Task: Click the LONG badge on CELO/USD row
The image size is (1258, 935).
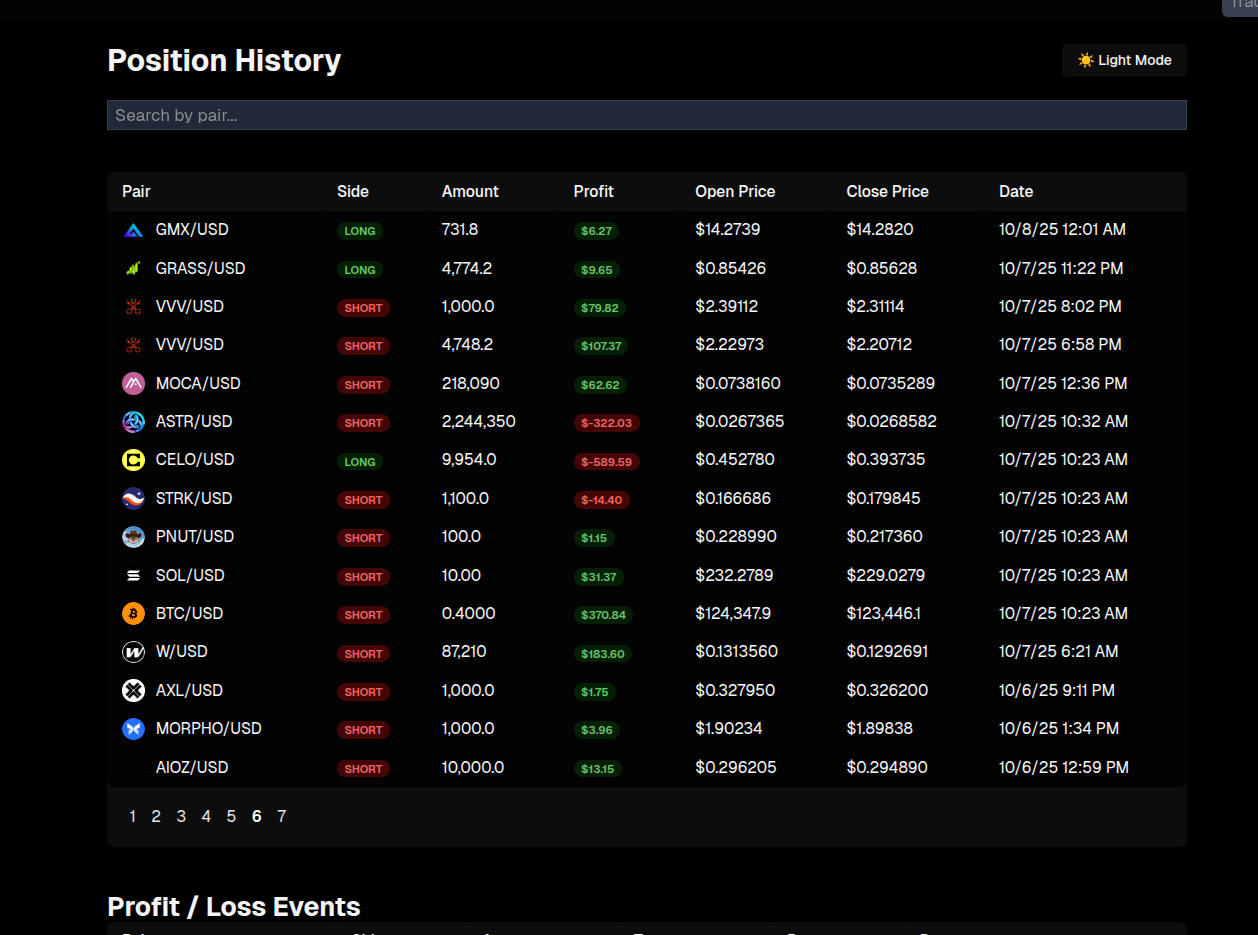Action: pyautogui.click(x=360, y=462)
